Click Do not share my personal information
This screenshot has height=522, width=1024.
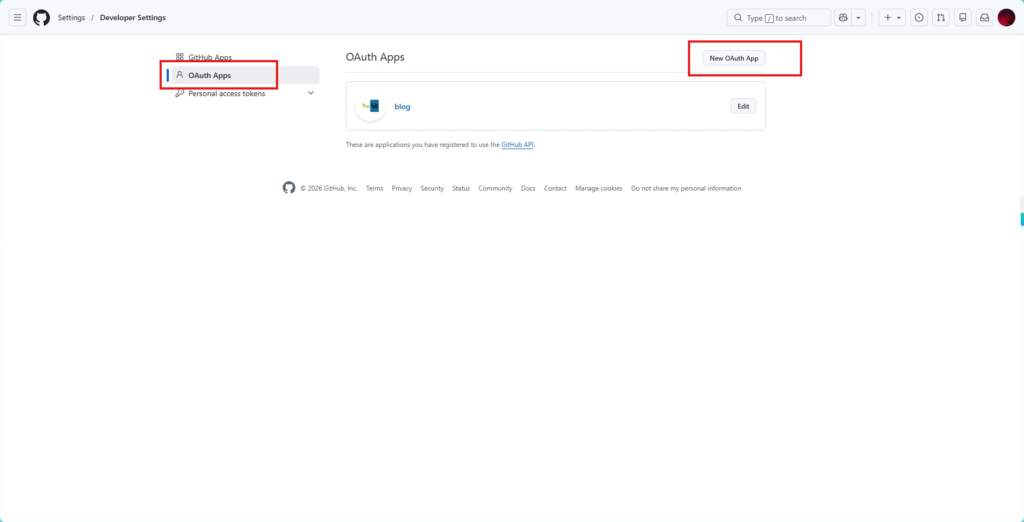tap(686, 188)
